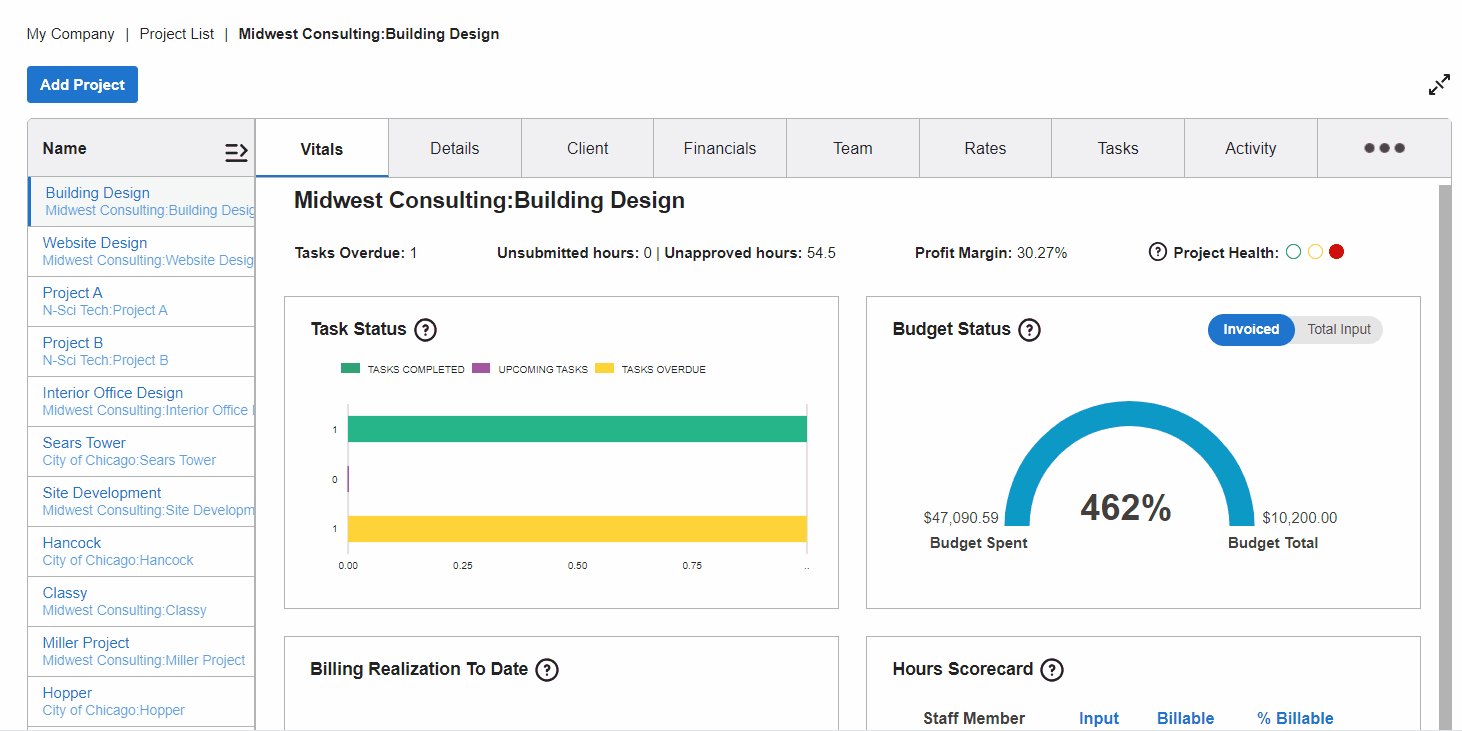Open the three-dots more tabs menu

click(x=1384, y=148)
